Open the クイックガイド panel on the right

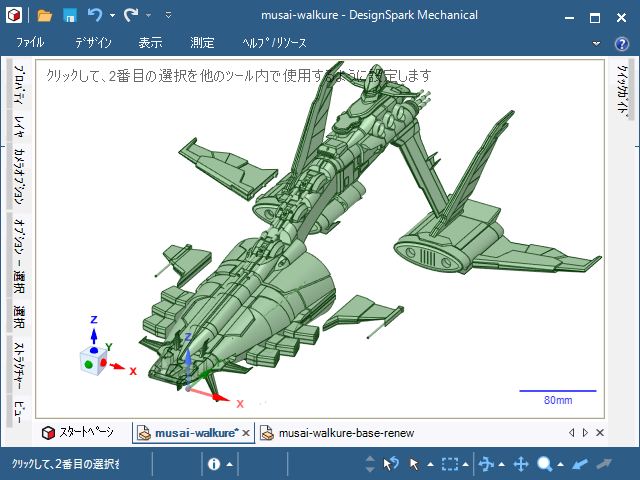(x=622, y=90)
